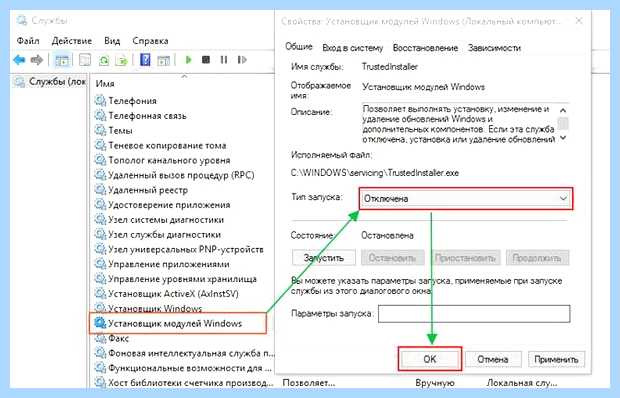Sort by the Имя column header
Image resolution: width=620 pixels, height=398 pixels.
coord(105,83)
